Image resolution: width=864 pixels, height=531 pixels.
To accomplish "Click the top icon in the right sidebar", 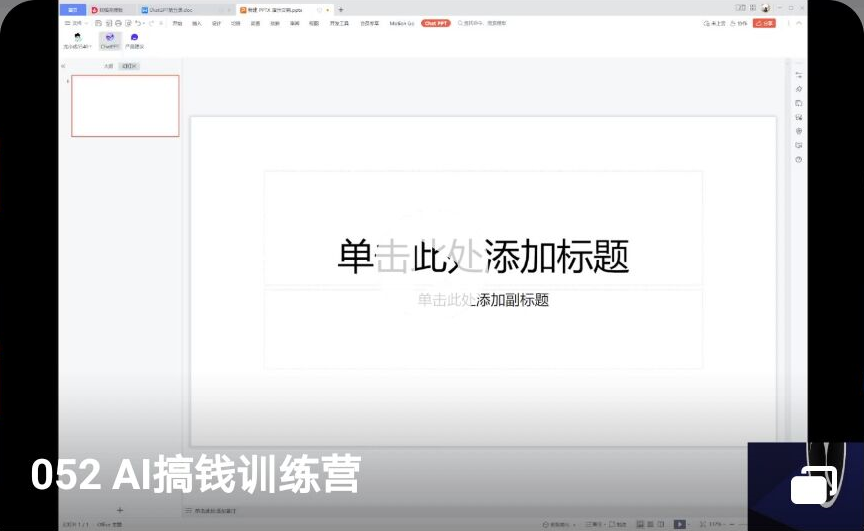I will pyautogui.click(x=798, y=75).
